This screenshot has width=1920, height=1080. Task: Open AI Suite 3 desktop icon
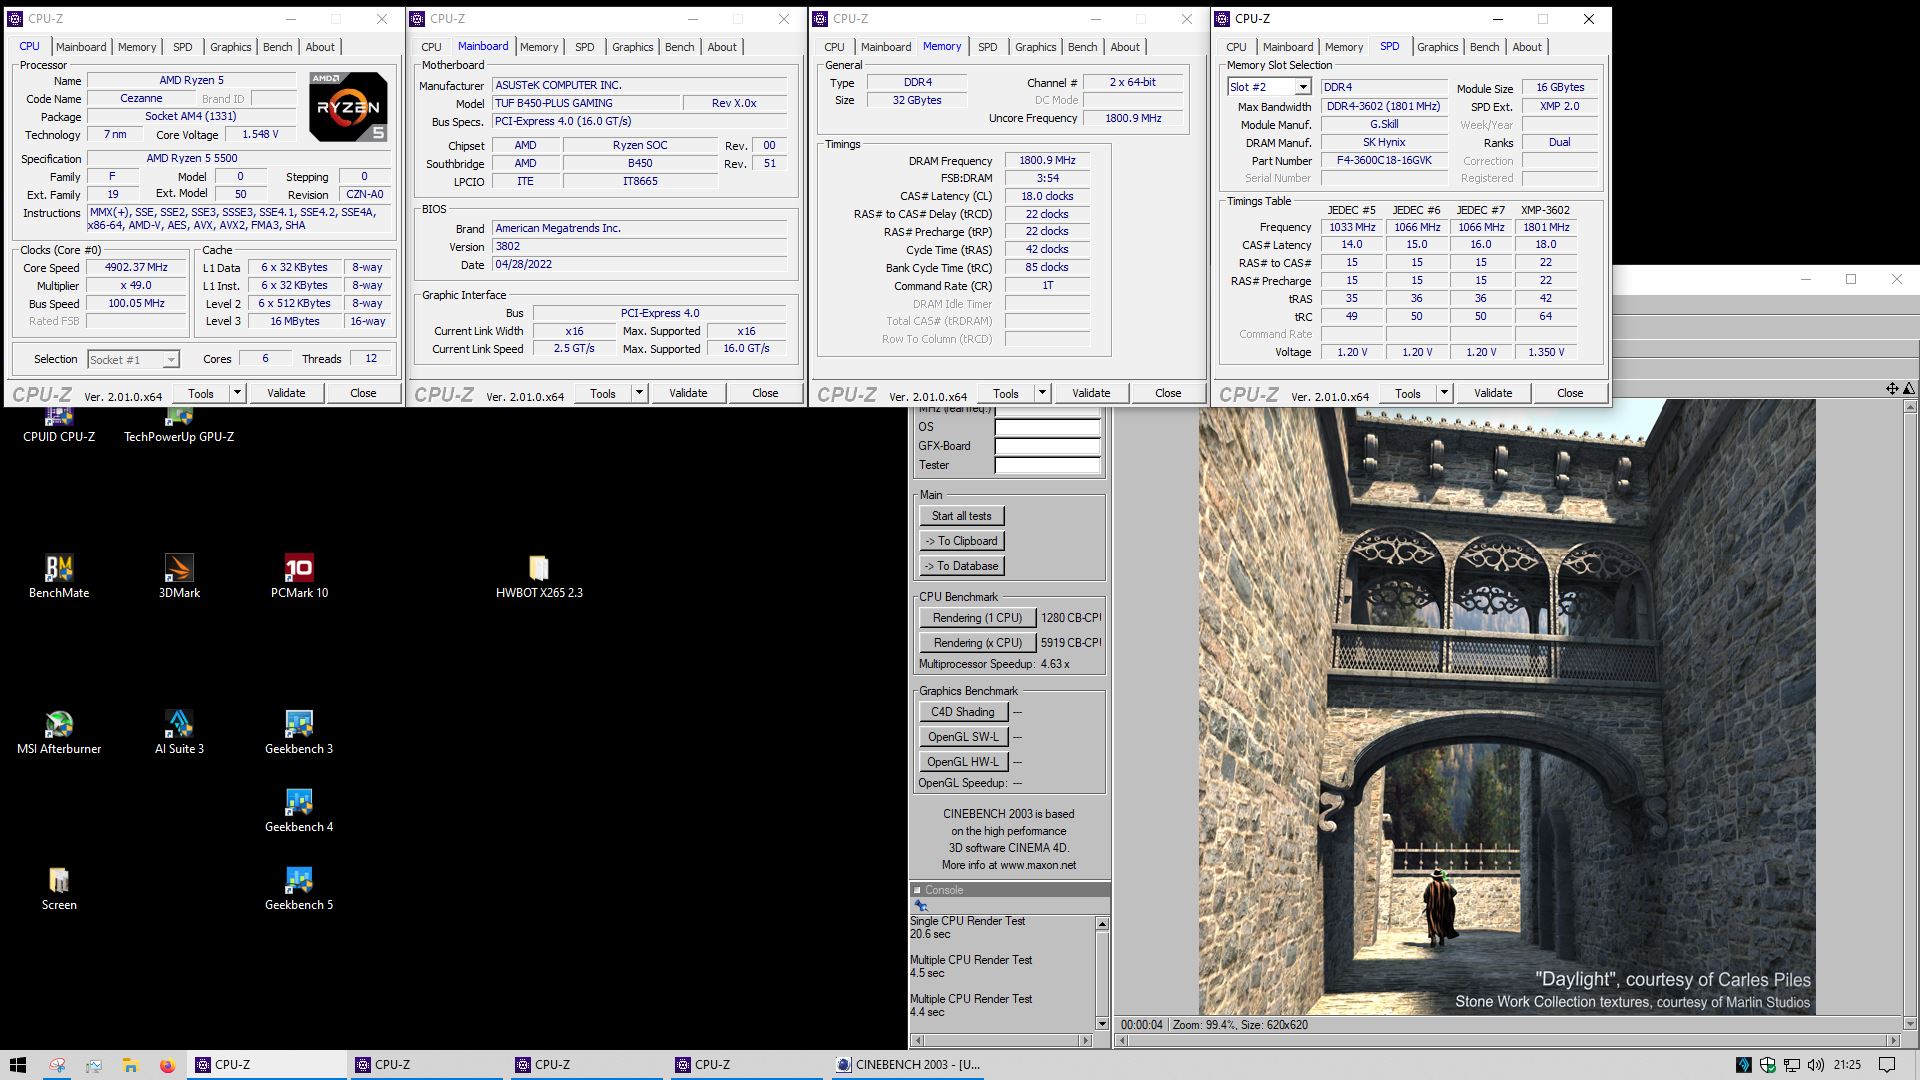coord(179,733)
